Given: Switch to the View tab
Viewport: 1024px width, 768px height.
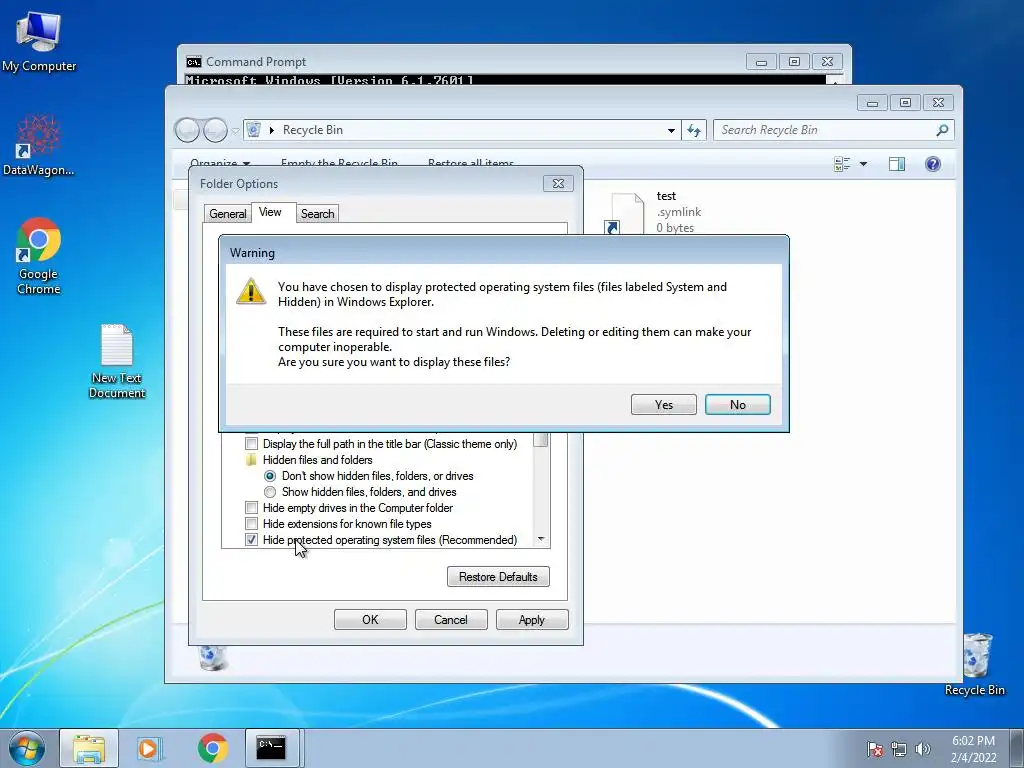Looking at the screenshot, I should click(x=270, y=212).
